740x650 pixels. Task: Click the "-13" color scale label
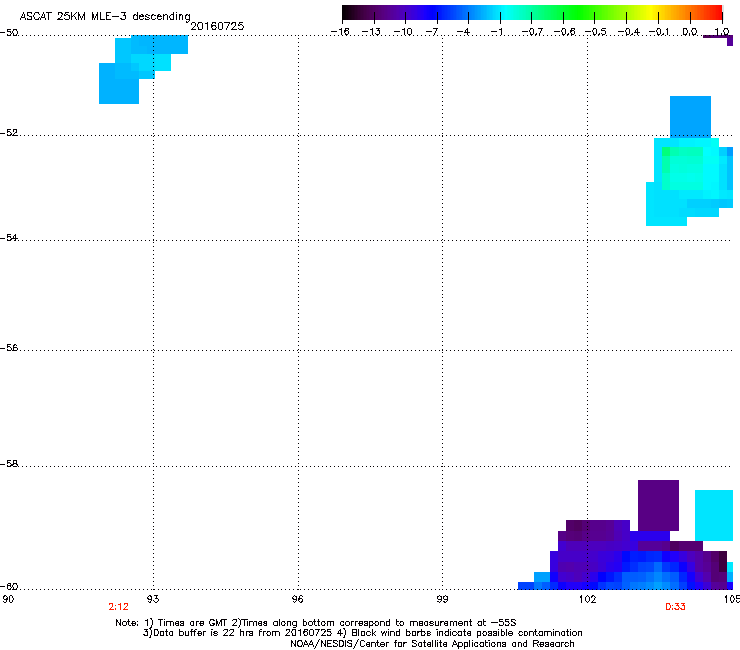pyautogui.click(x=371, y=32)
